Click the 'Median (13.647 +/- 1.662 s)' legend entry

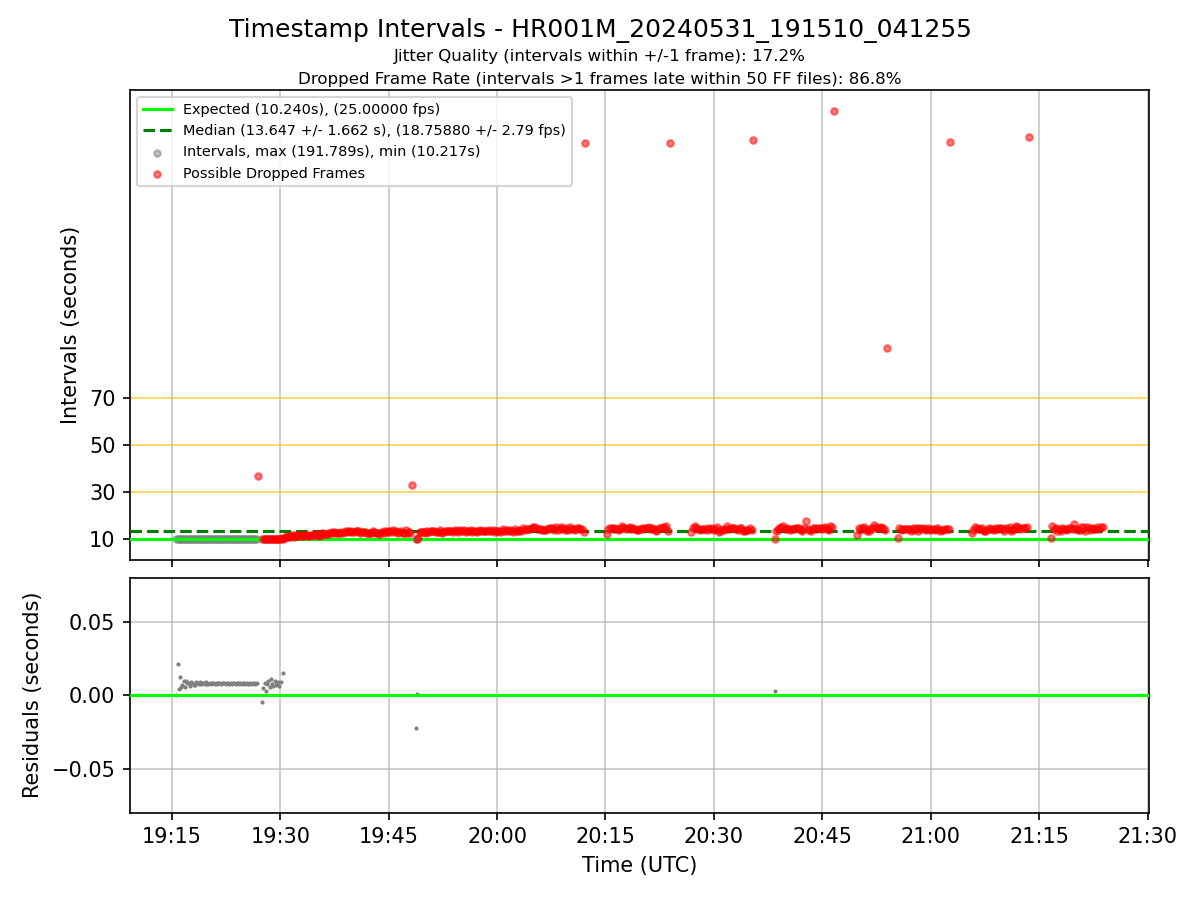374,130
